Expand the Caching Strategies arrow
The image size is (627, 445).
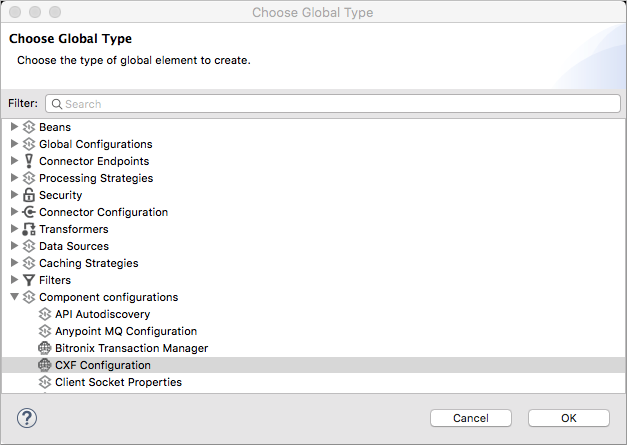pos(14,263)
